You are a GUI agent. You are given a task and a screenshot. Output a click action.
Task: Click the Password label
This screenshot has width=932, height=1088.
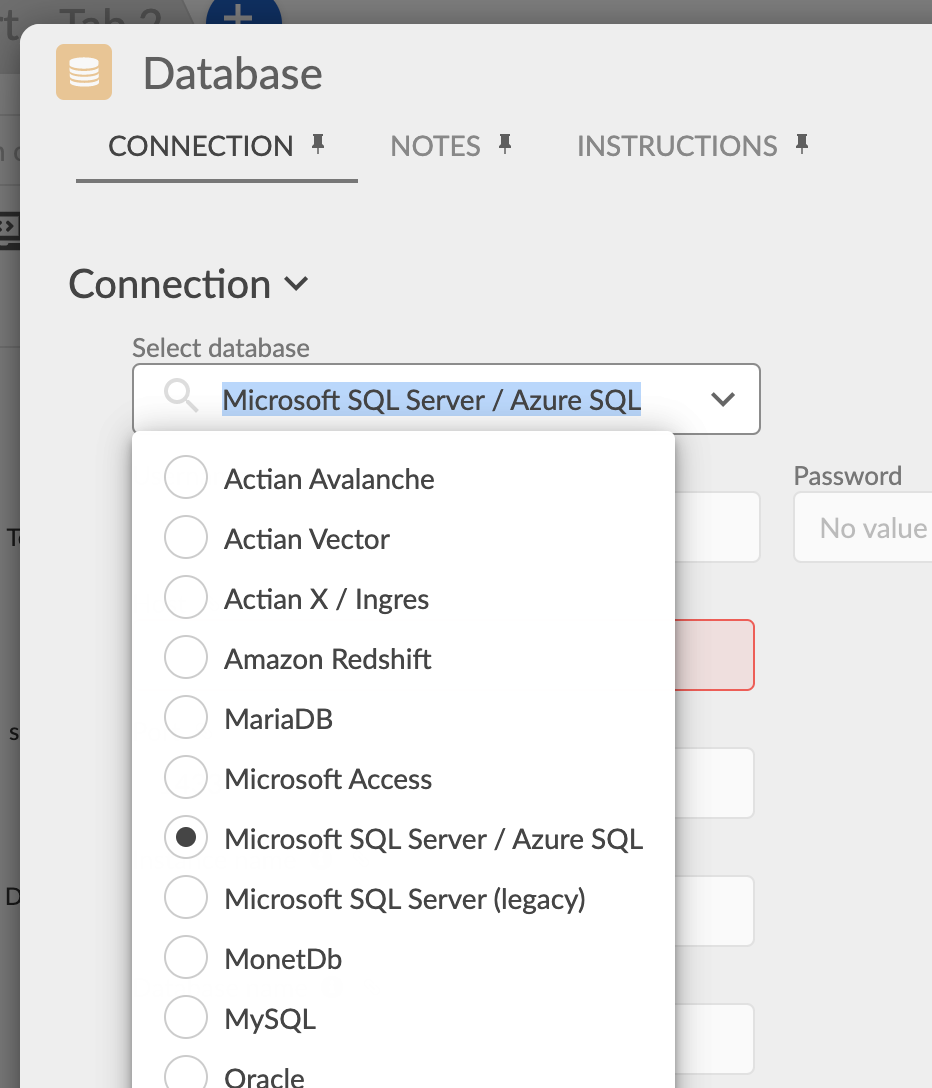coord(847,476)
